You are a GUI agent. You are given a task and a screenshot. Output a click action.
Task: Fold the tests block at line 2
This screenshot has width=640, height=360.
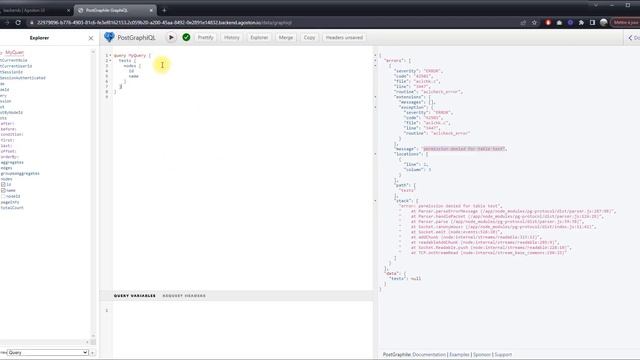(x=110, y=60)
